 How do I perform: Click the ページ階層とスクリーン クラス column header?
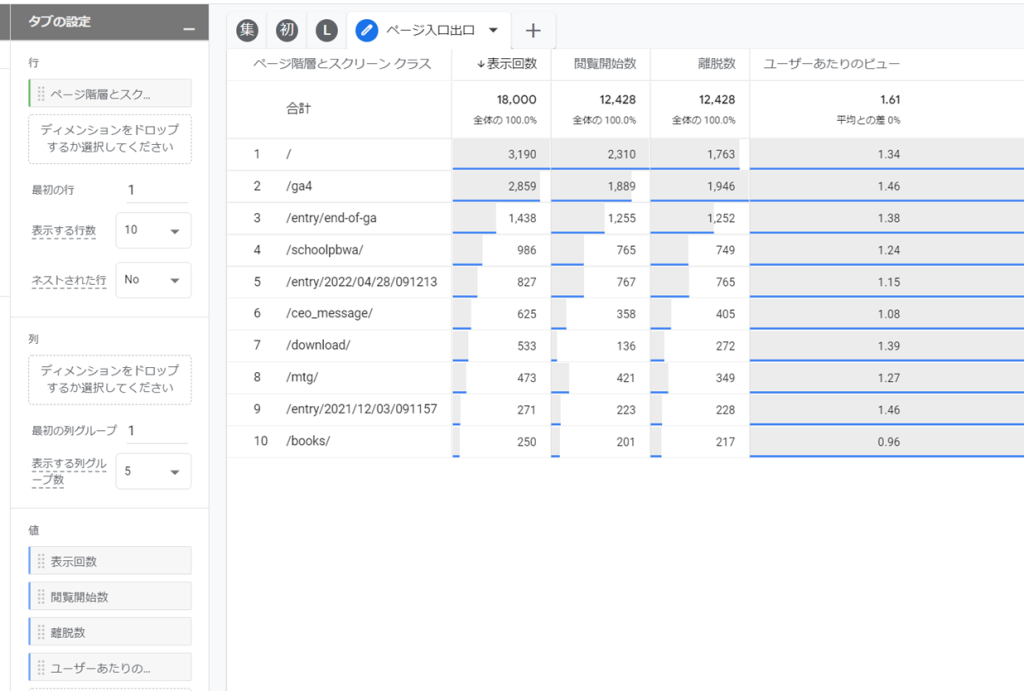(342, 64)
